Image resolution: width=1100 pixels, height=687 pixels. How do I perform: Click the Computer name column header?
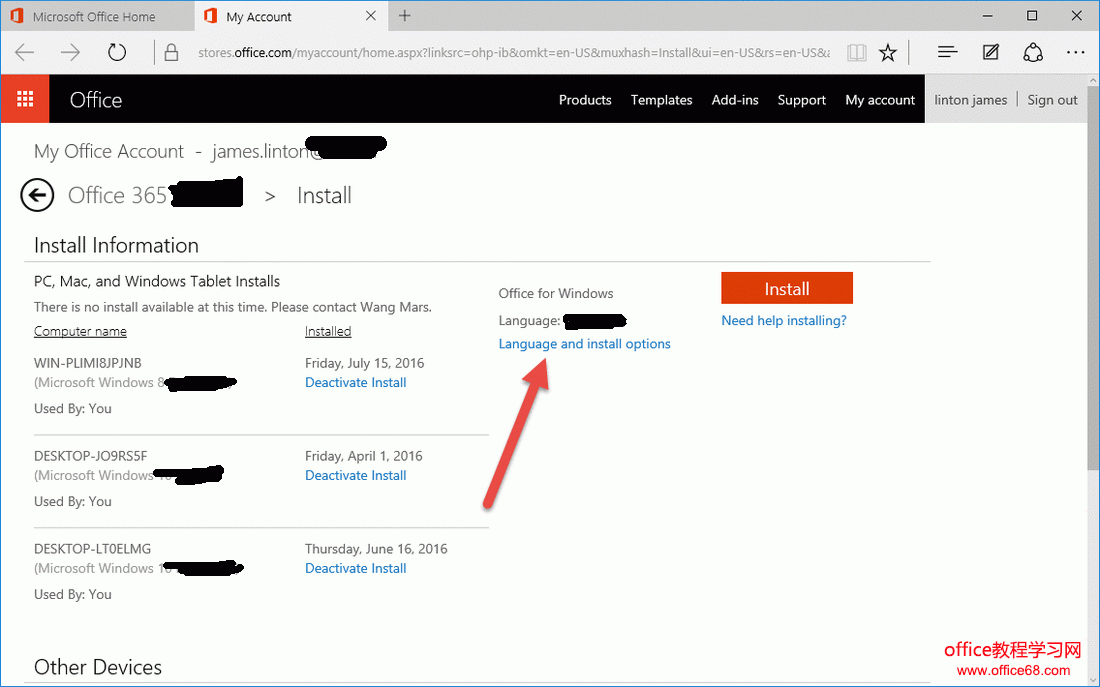80,331
